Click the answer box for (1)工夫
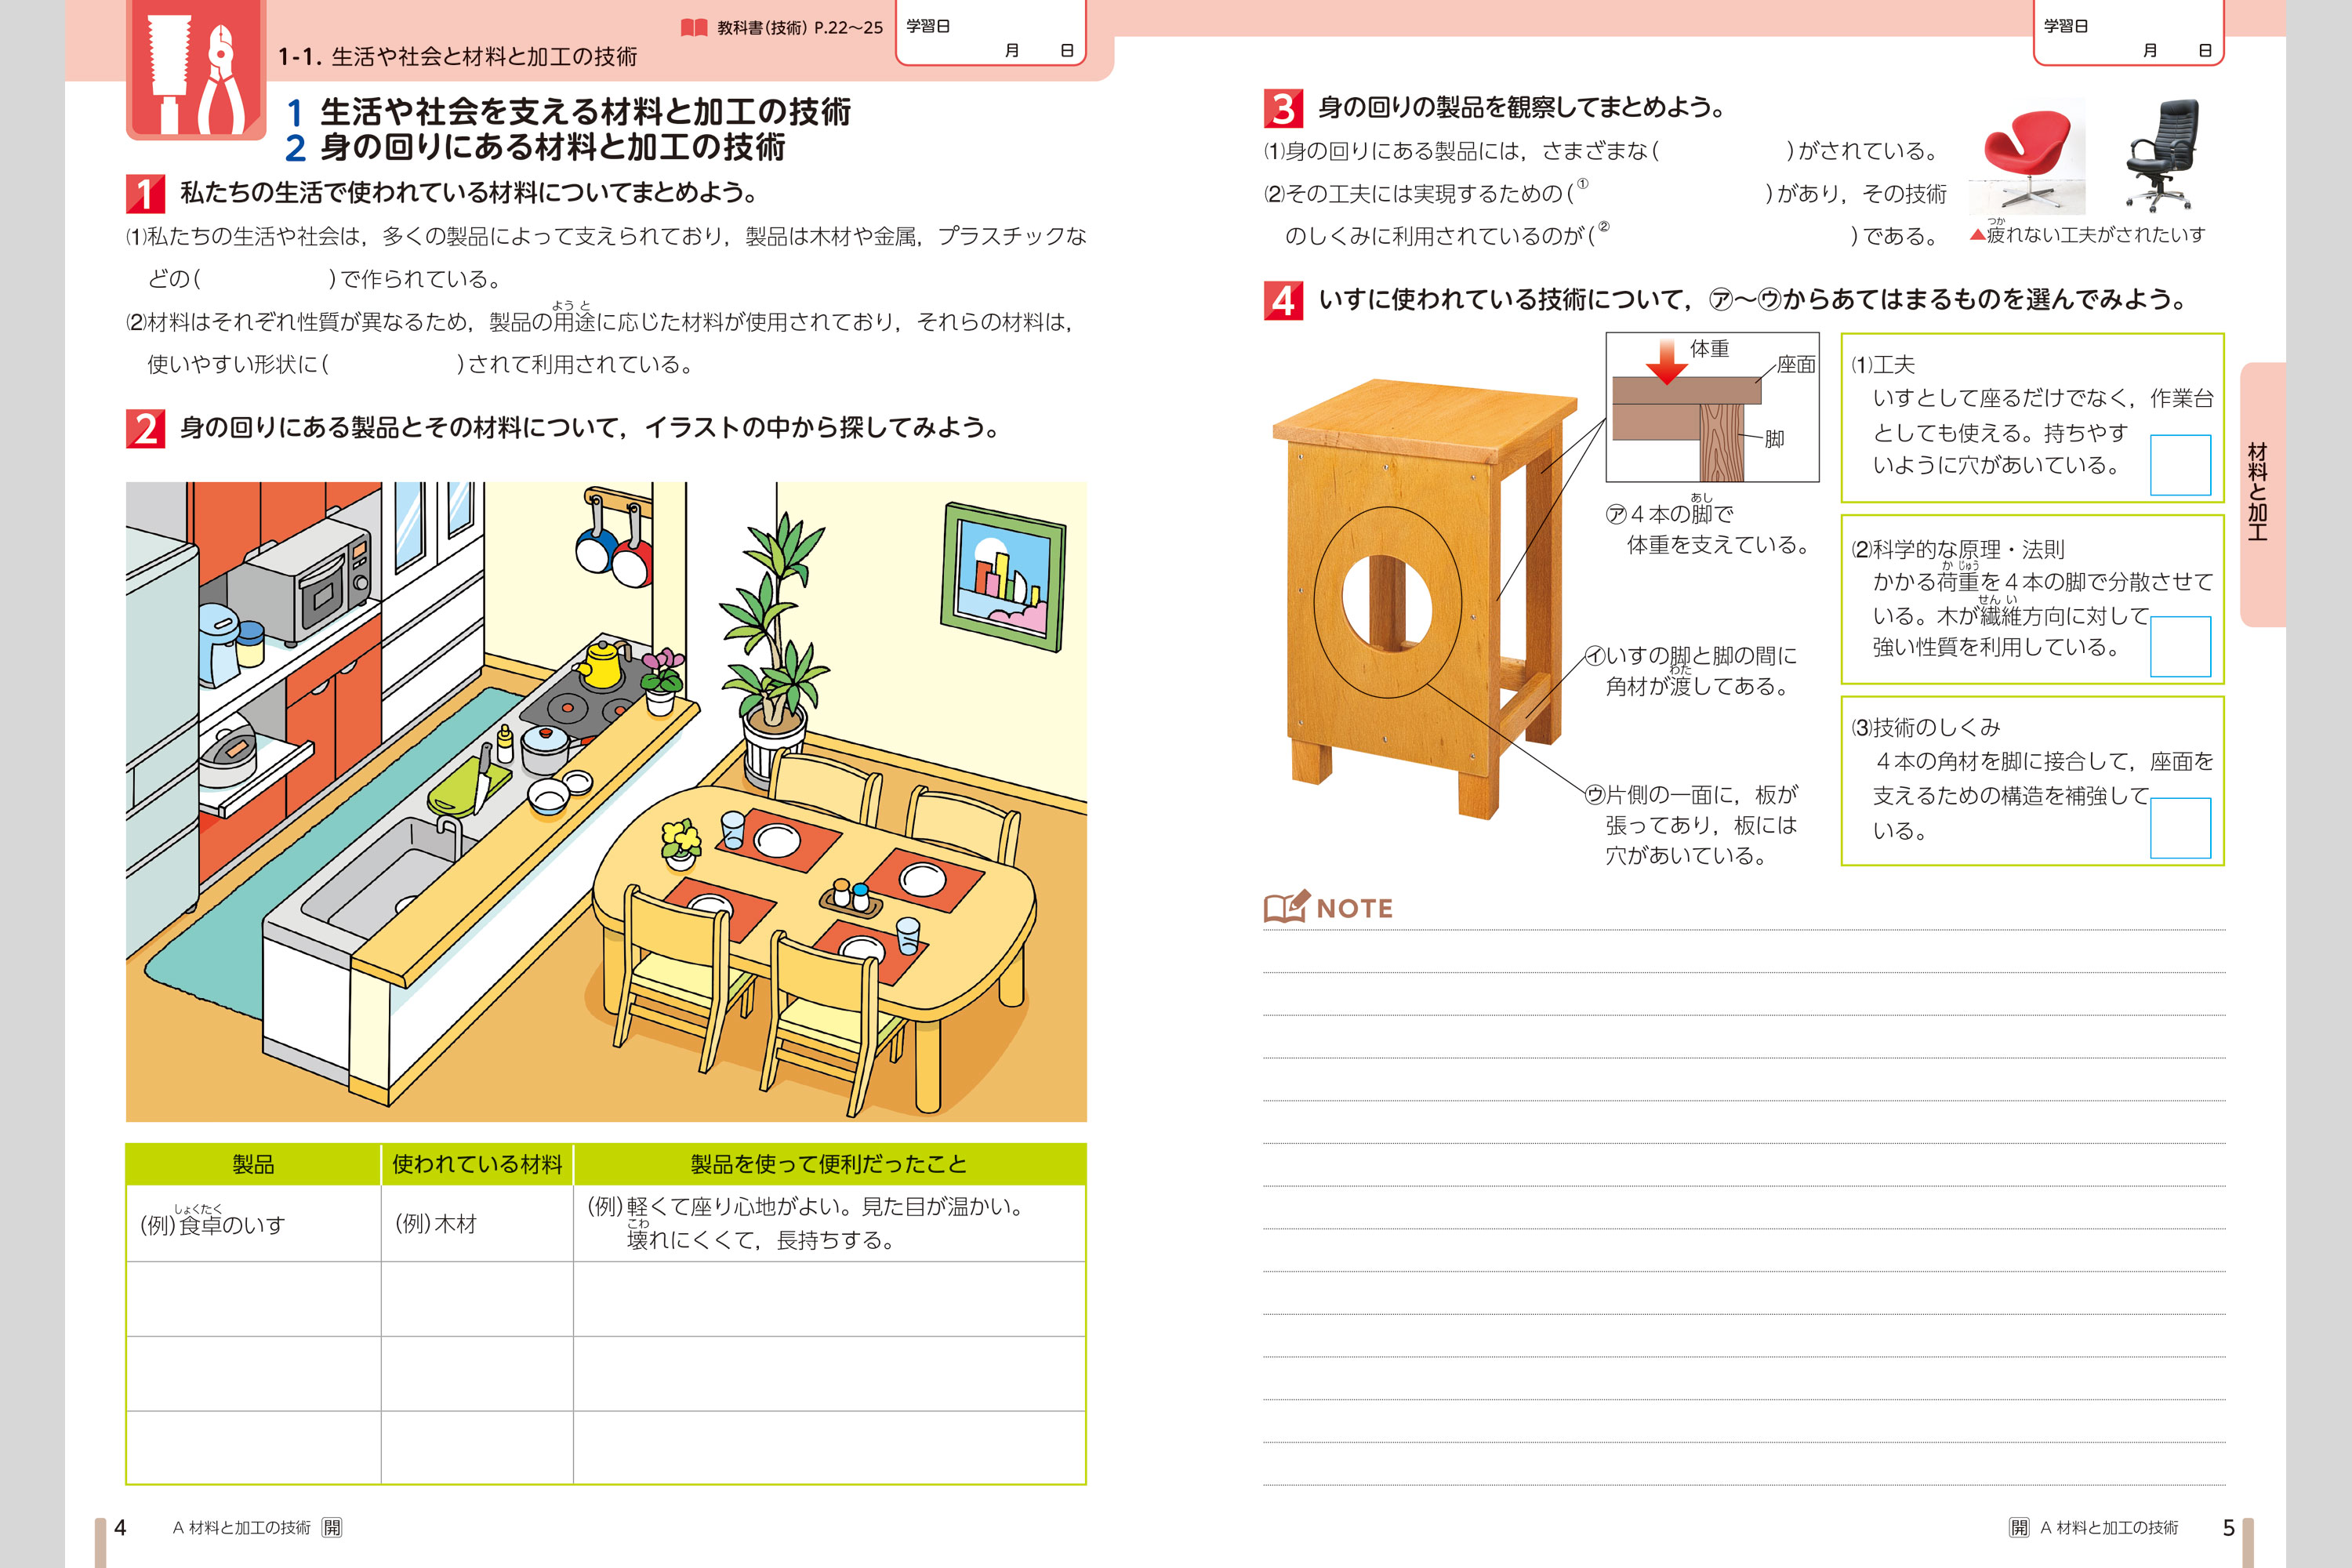Viewport: 2352px width, 1568px height. tap(2180, 464)
